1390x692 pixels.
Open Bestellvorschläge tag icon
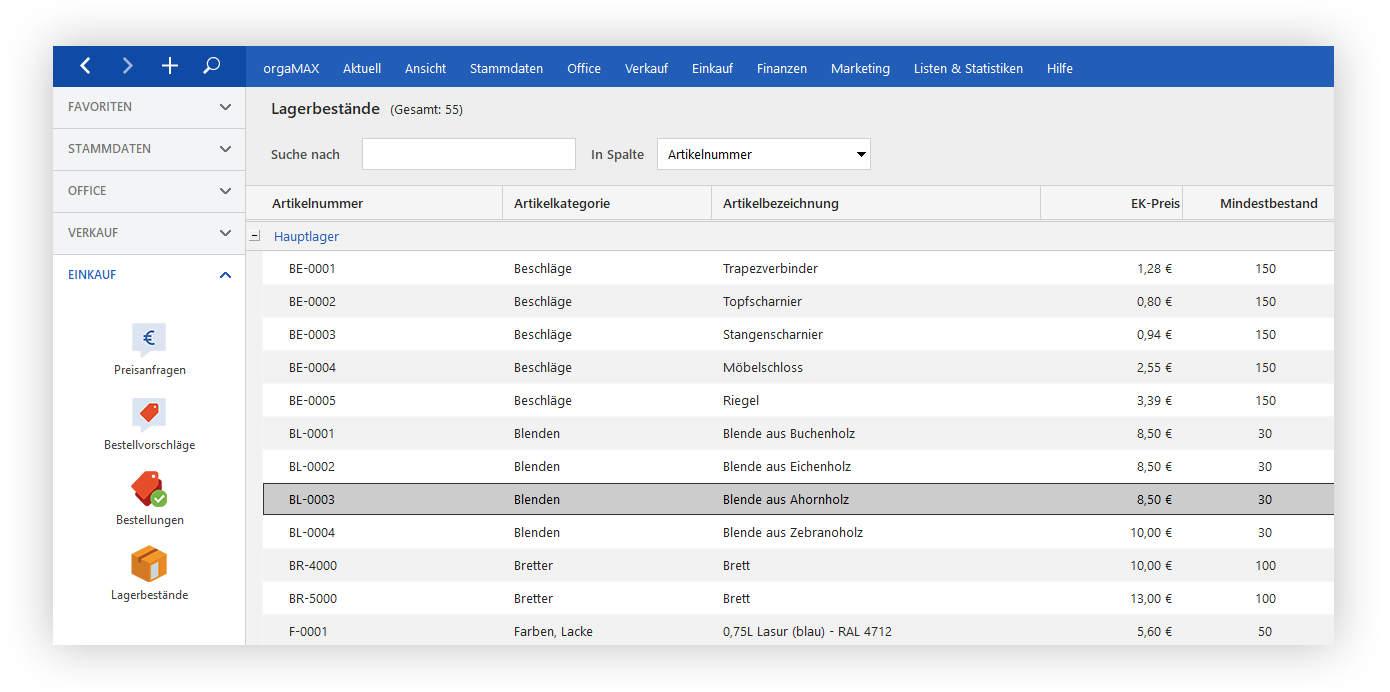click(x=149, y=414)
